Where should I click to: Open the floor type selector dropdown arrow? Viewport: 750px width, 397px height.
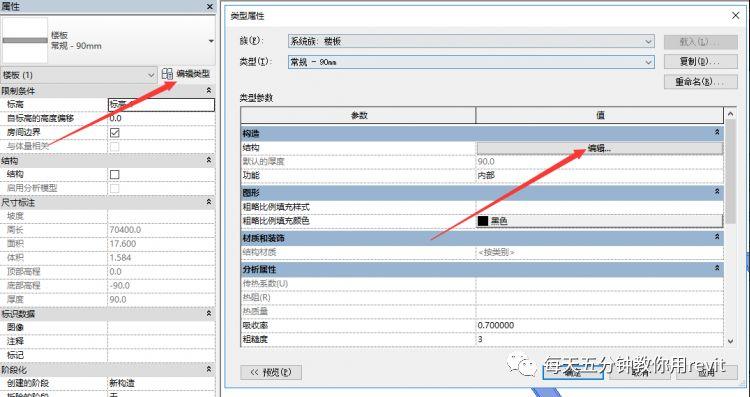click(211, 41)
